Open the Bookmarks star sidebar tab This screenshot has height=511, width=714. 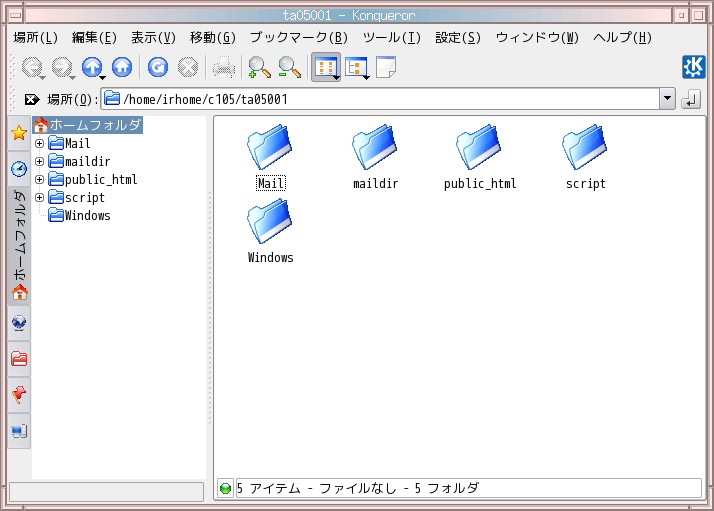[19, 133]
